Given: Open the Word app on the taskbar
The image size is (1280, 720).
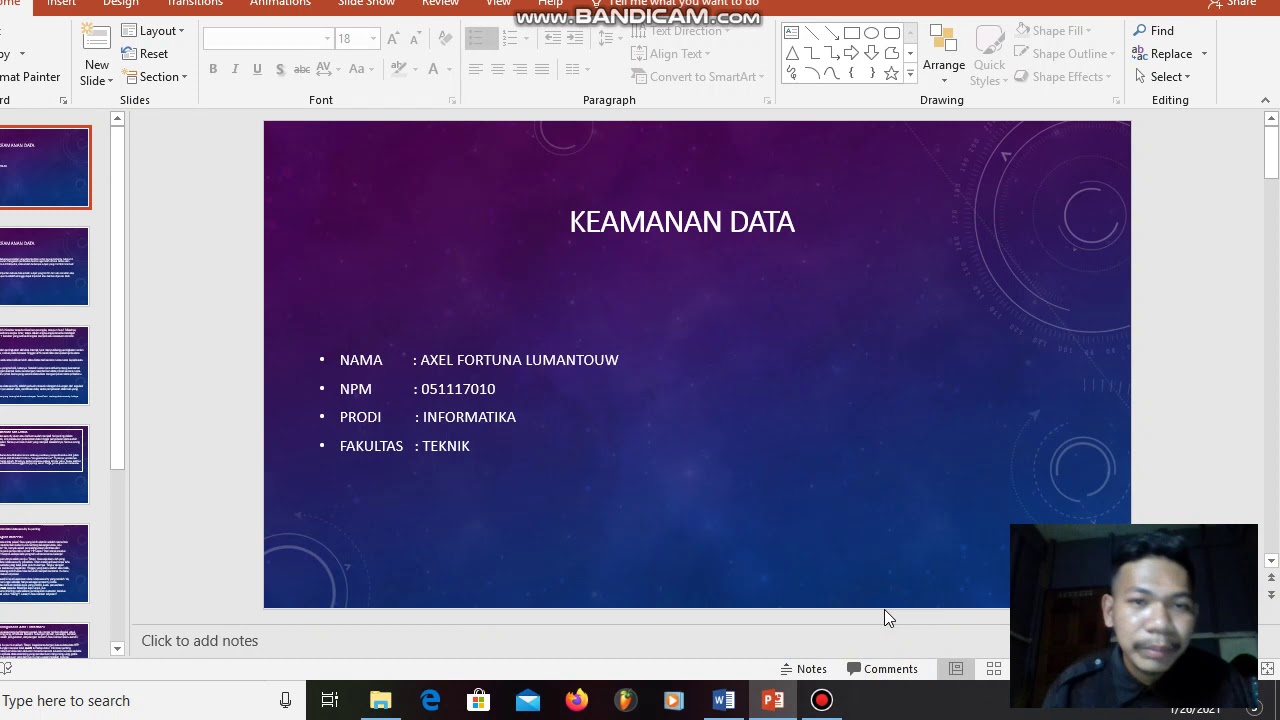Looking at the screenshot, I should [724, 700].
